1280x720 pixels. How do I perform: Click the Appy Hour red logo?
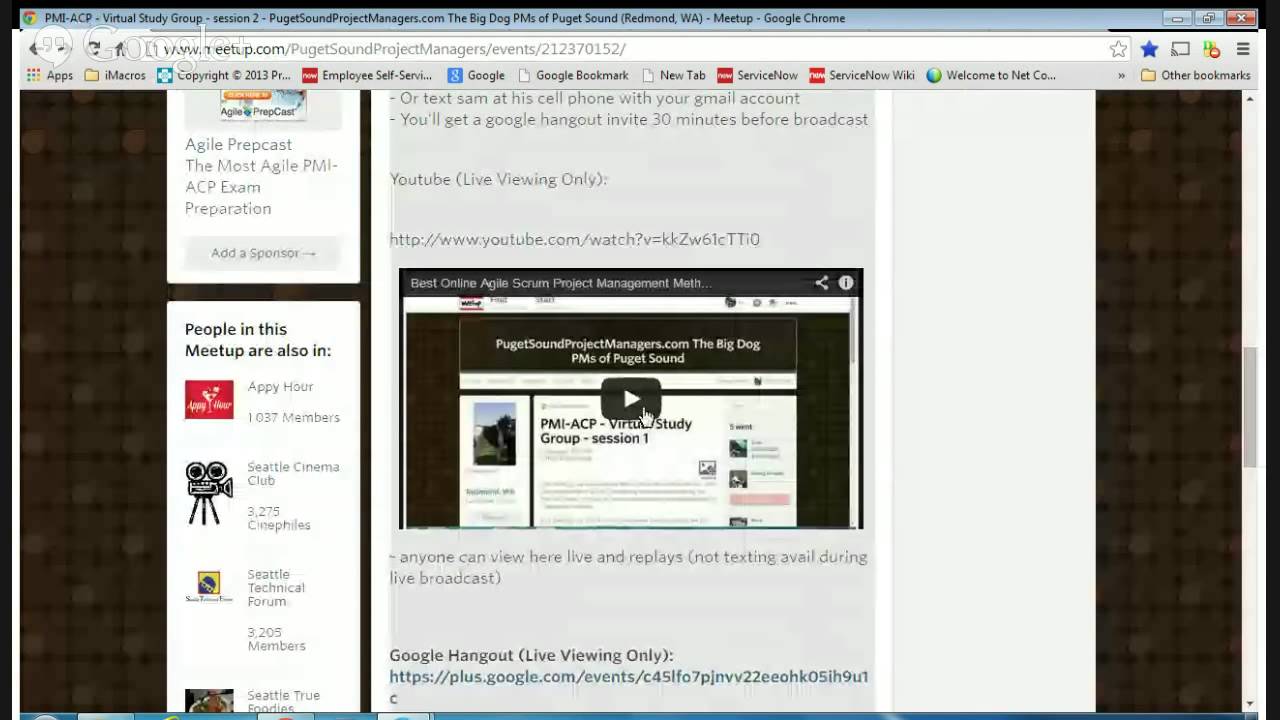point(209,399)
